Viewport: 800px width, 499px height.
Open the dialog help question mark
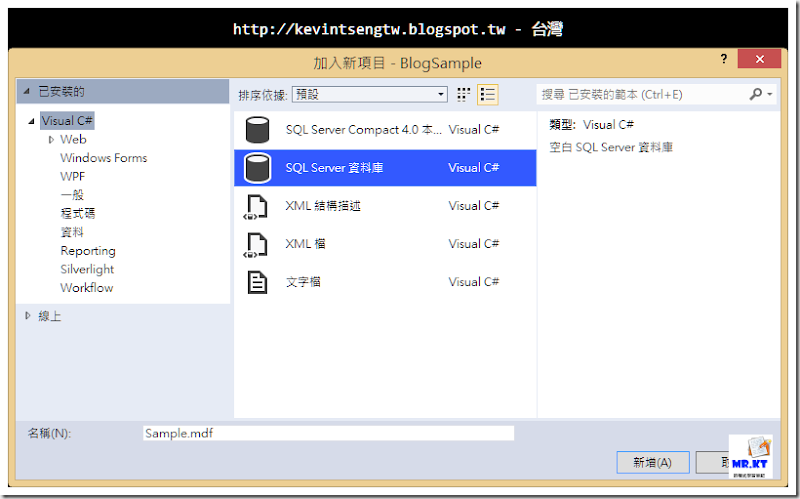click(723, 59)
